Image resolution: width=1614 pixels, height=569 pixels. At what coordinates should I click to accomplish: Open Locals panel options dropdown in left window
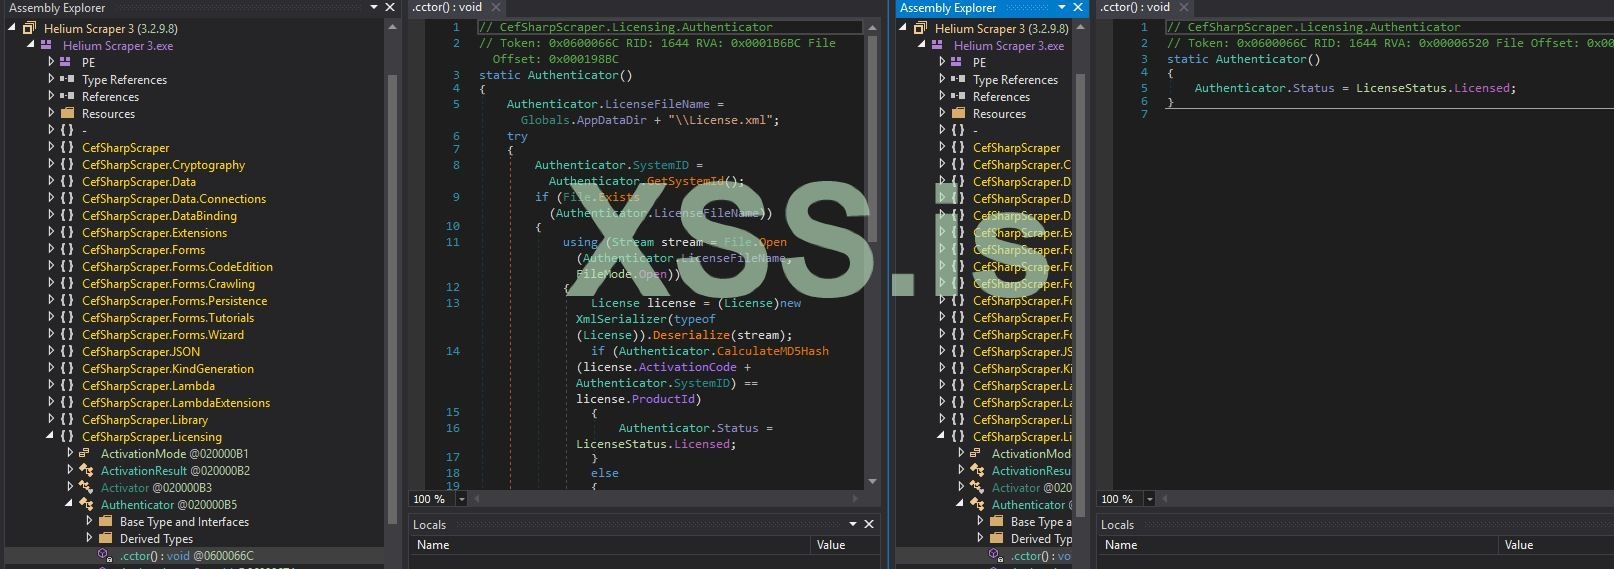click(x=853, y=524)
